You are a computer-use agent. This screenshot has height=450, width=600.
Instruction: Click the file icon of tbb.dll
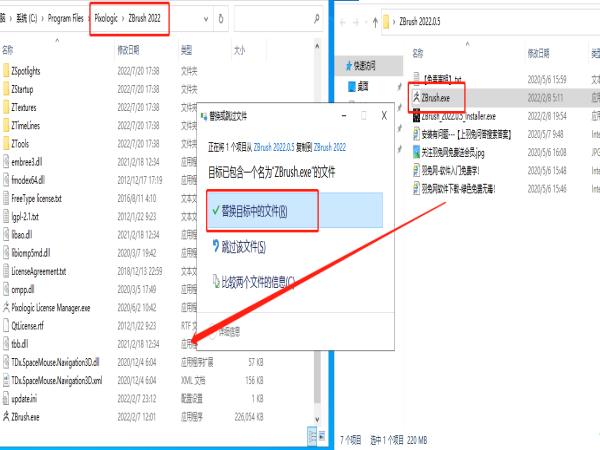tap(6, 344)
